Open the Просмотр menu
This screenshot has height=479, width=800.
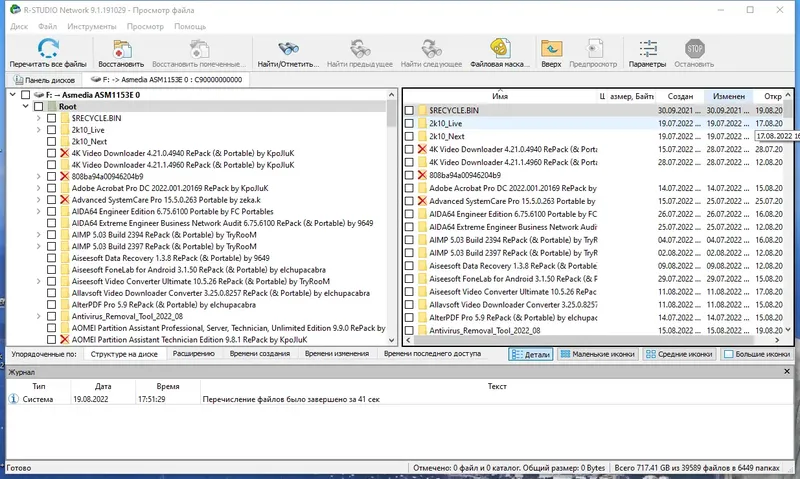coord(145,26)
